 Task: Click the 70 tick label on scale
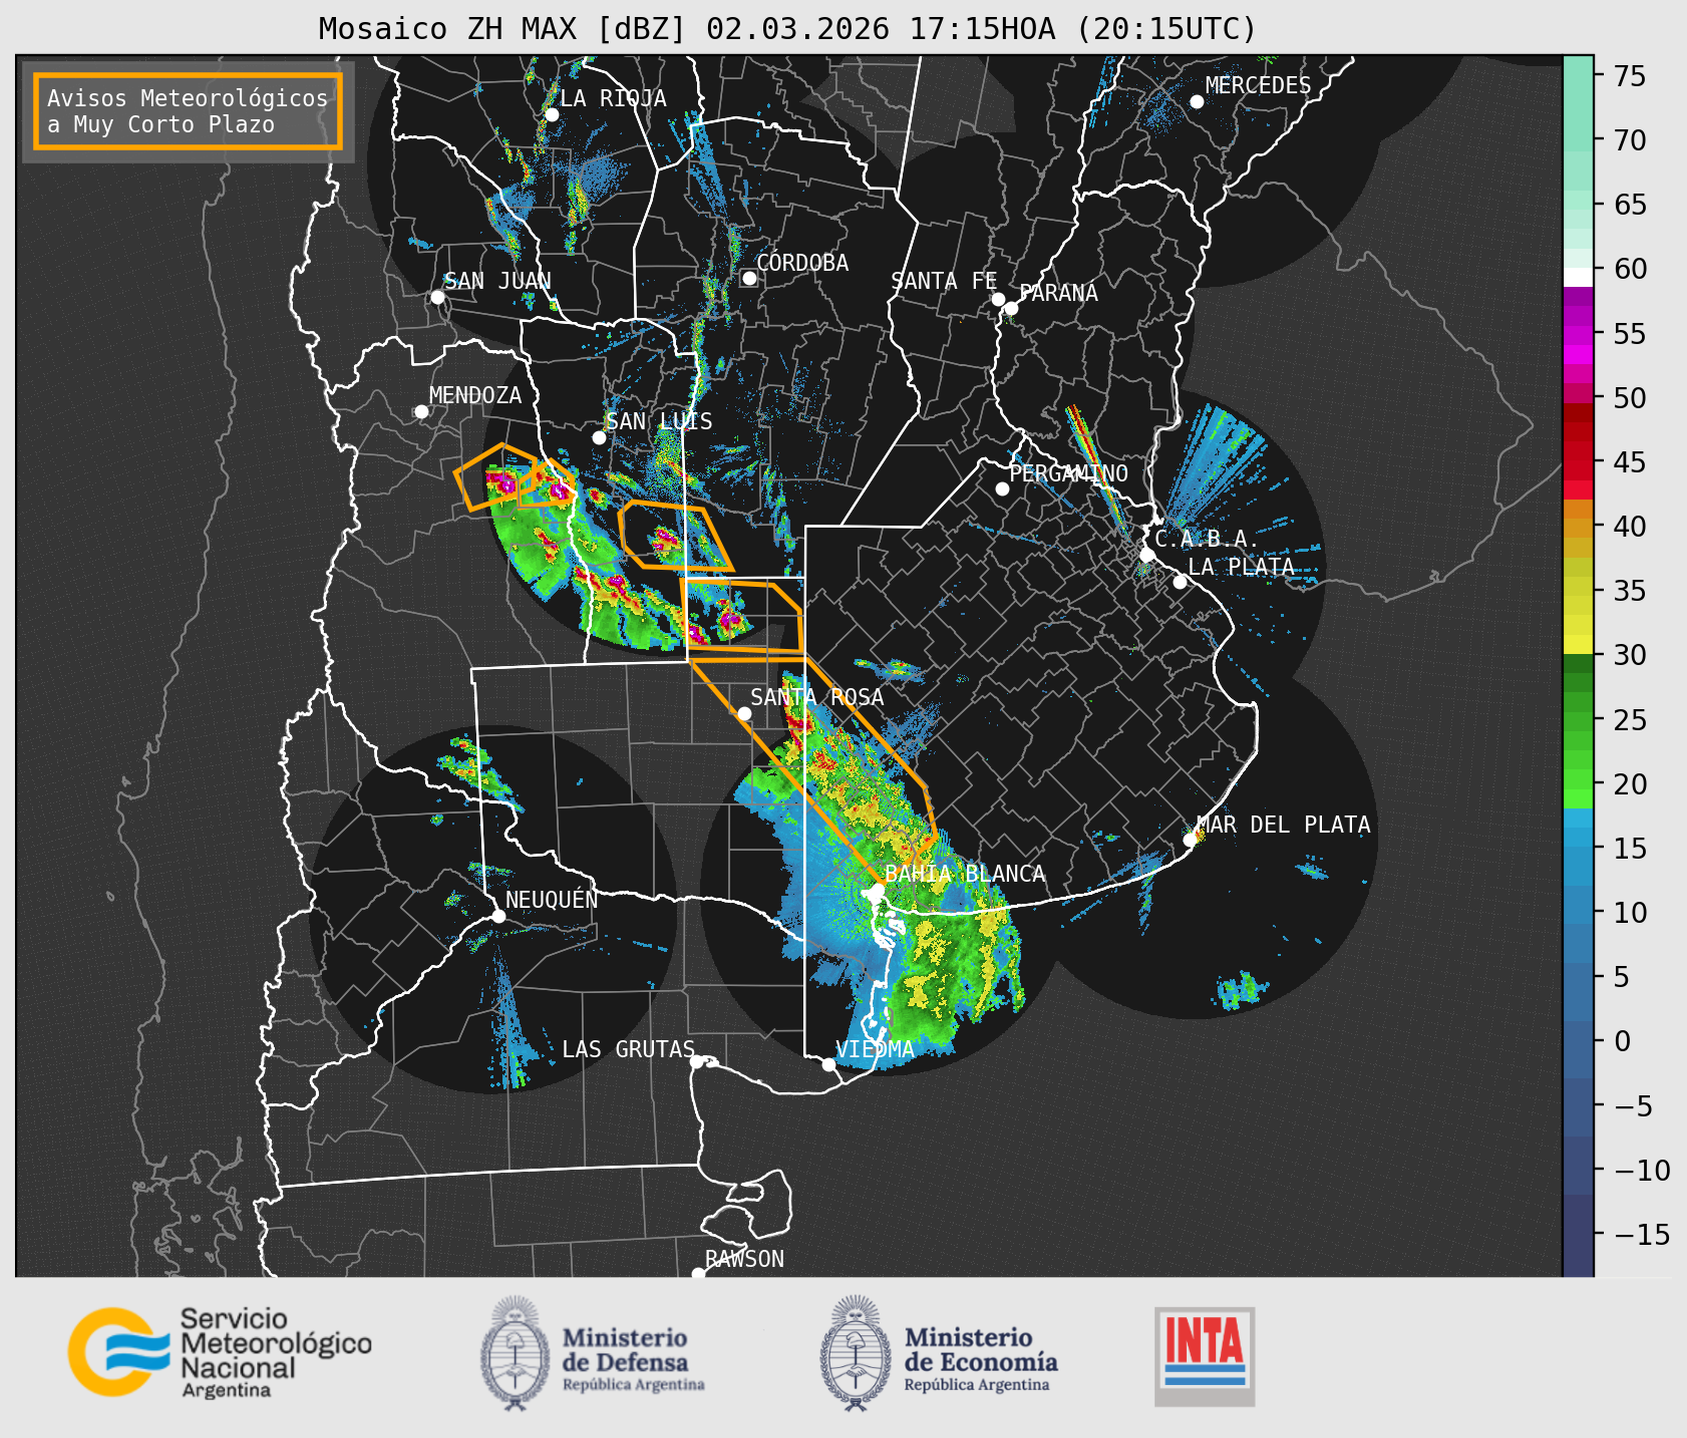(1628, 140)
